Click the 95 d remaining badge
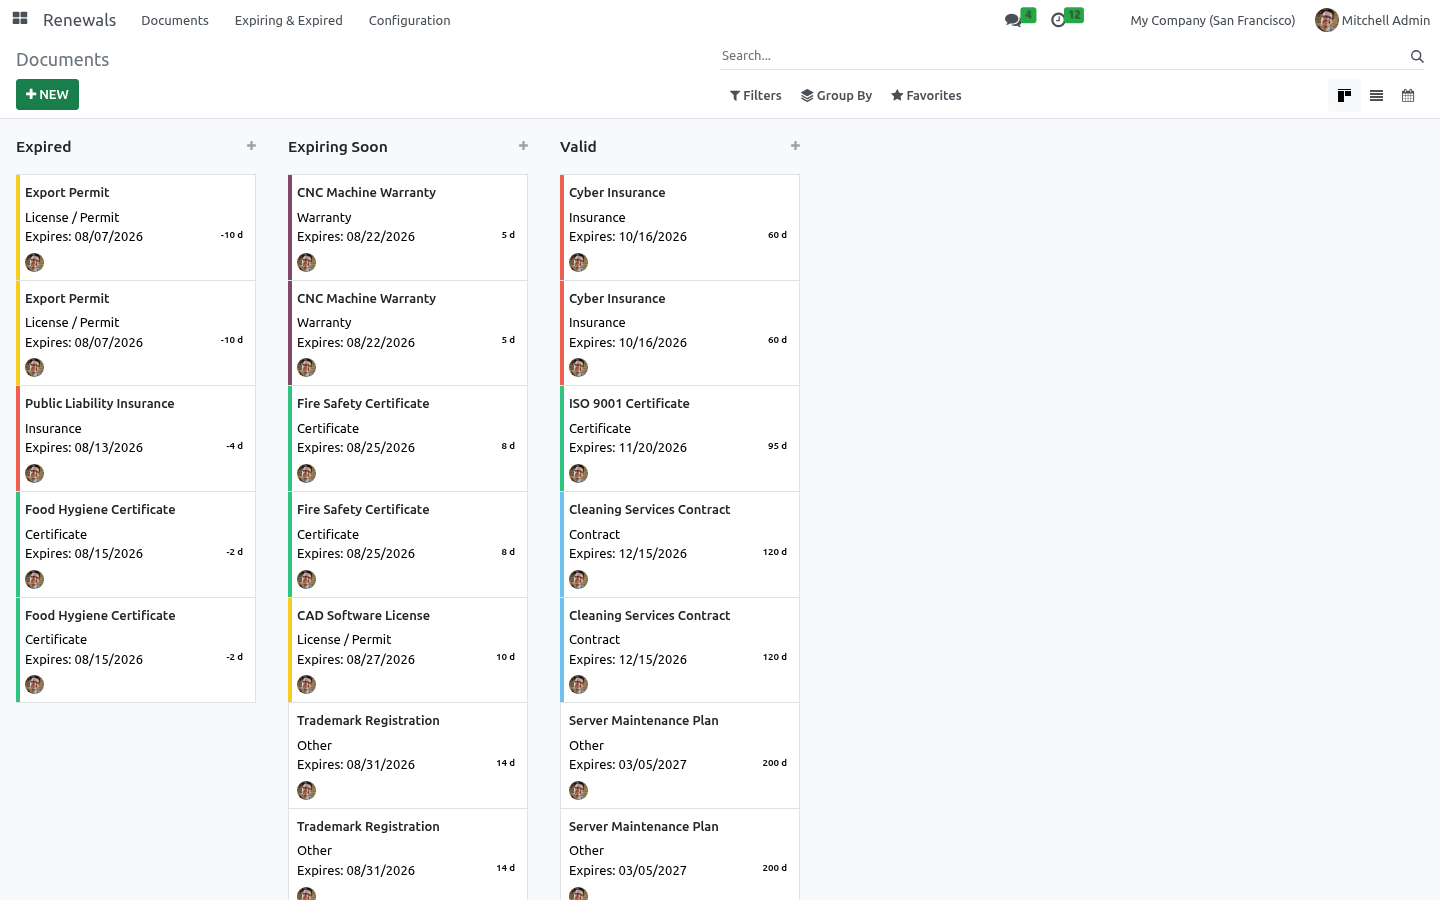 click(777, 446)
